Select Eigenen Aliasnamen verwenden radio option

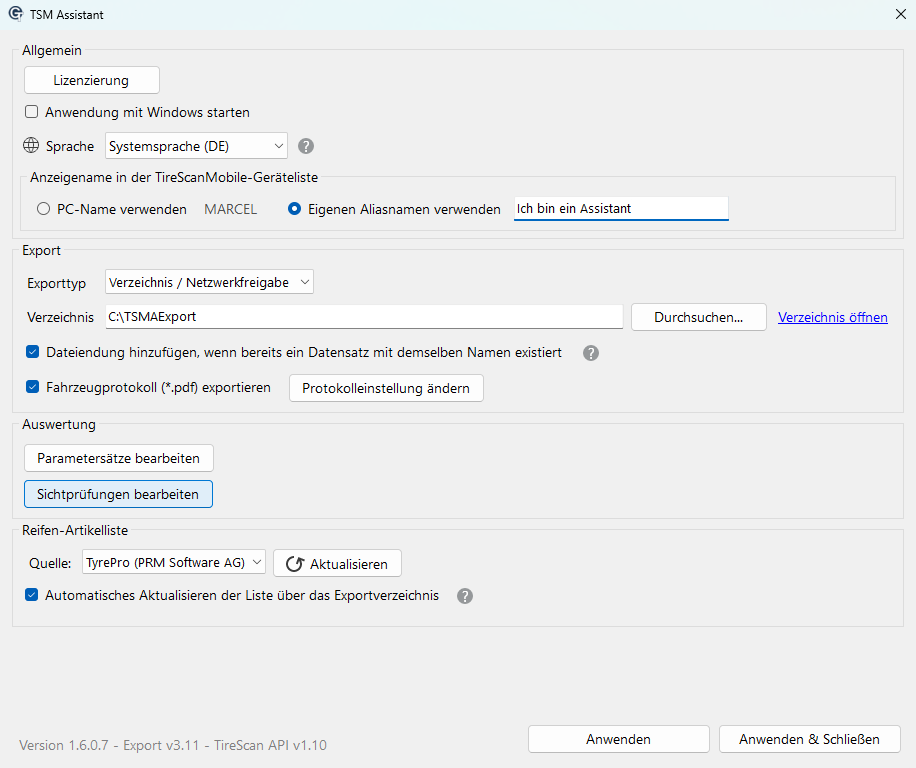coord(295,209)
